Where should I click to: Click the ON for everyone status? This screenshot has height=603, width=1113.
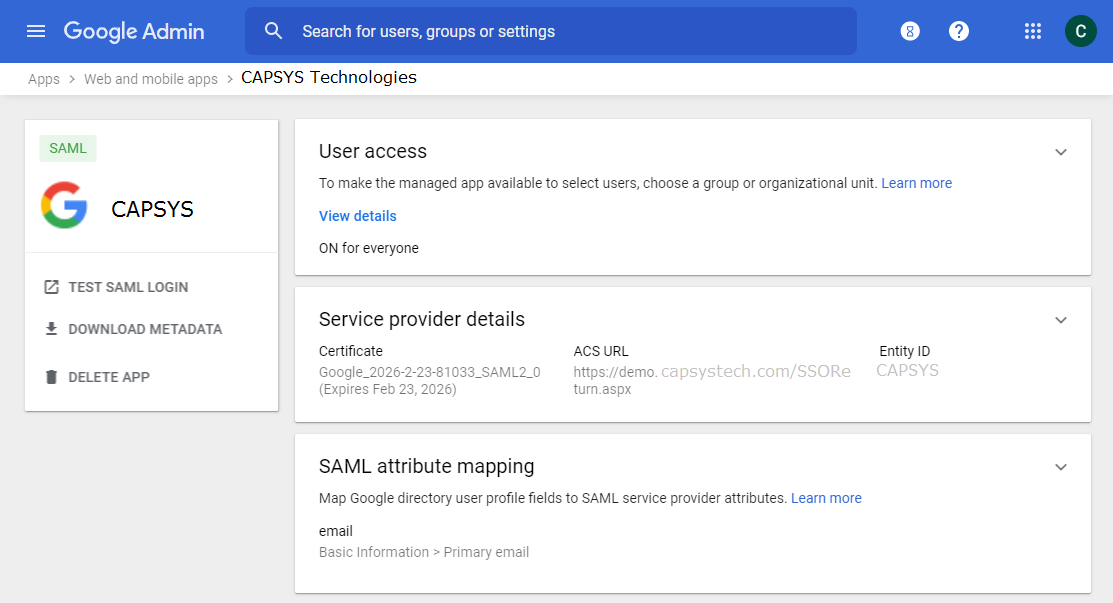pyautogui.click(x=368, y=248)
